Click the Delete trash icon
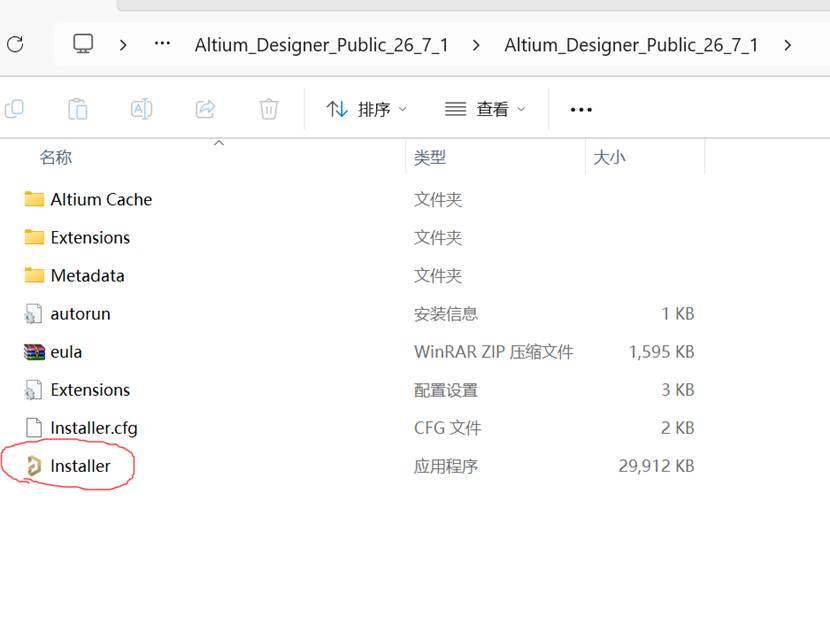This screenshot has height=633, width=830. coord(269,109)
